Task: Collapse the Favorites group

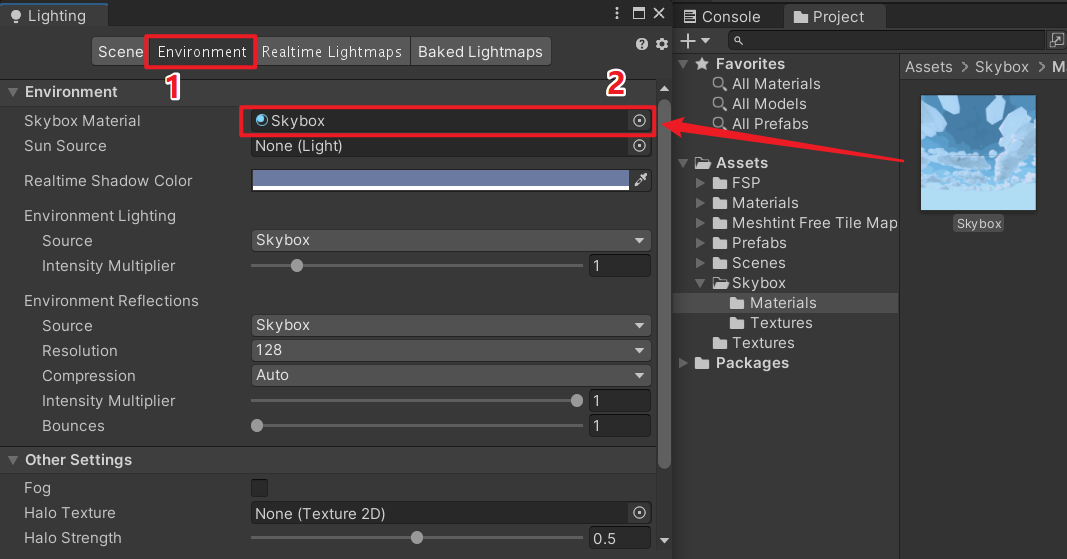Action: pyautogui.click(x=683, y=64)
